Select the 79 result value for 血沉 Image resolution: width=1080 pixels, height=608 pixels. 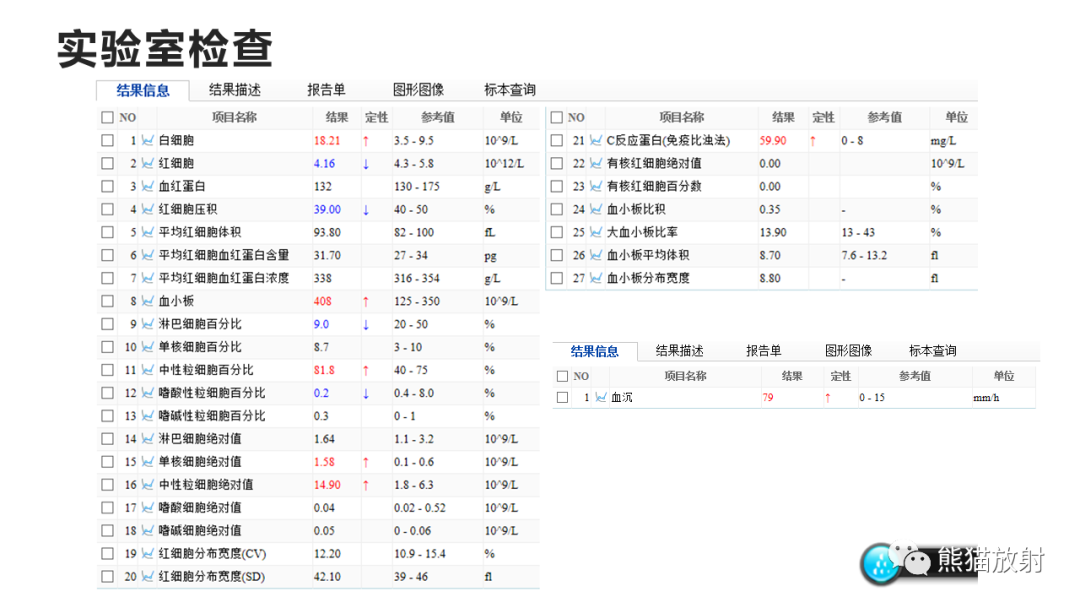click(768, 397)
